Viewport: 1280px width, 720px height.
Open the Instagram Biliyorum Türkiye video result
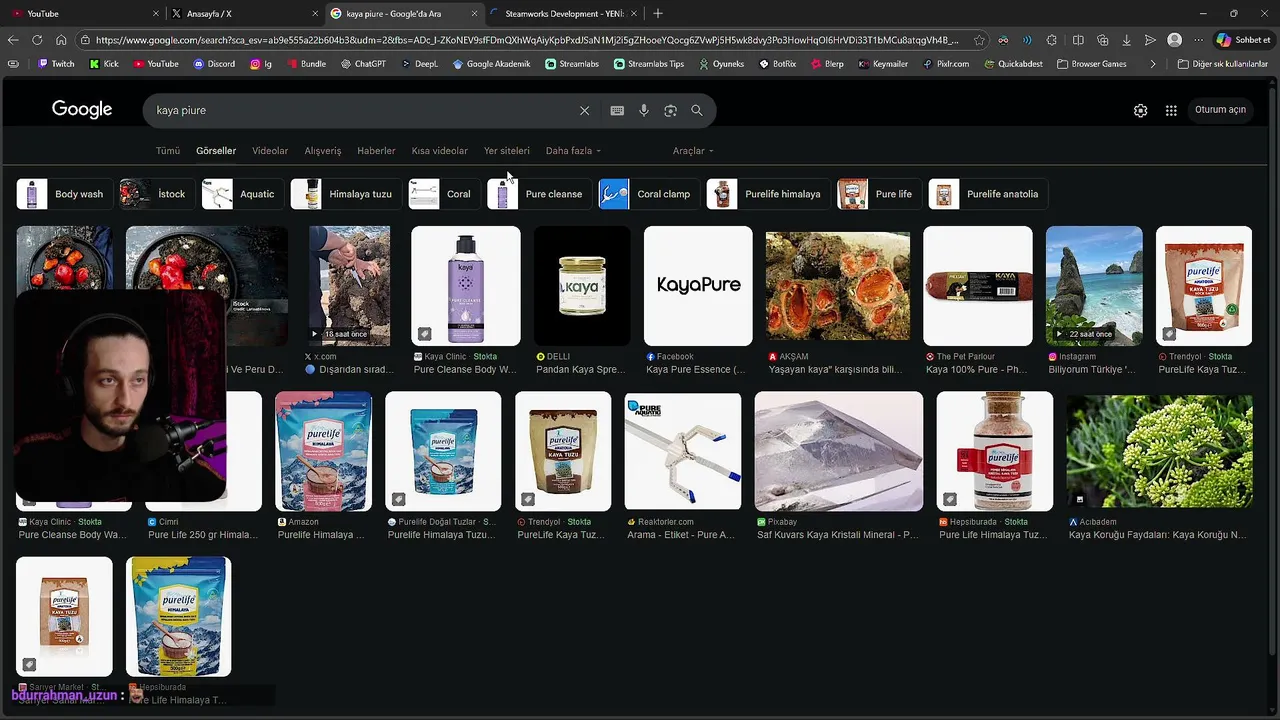click(1094, 286)
